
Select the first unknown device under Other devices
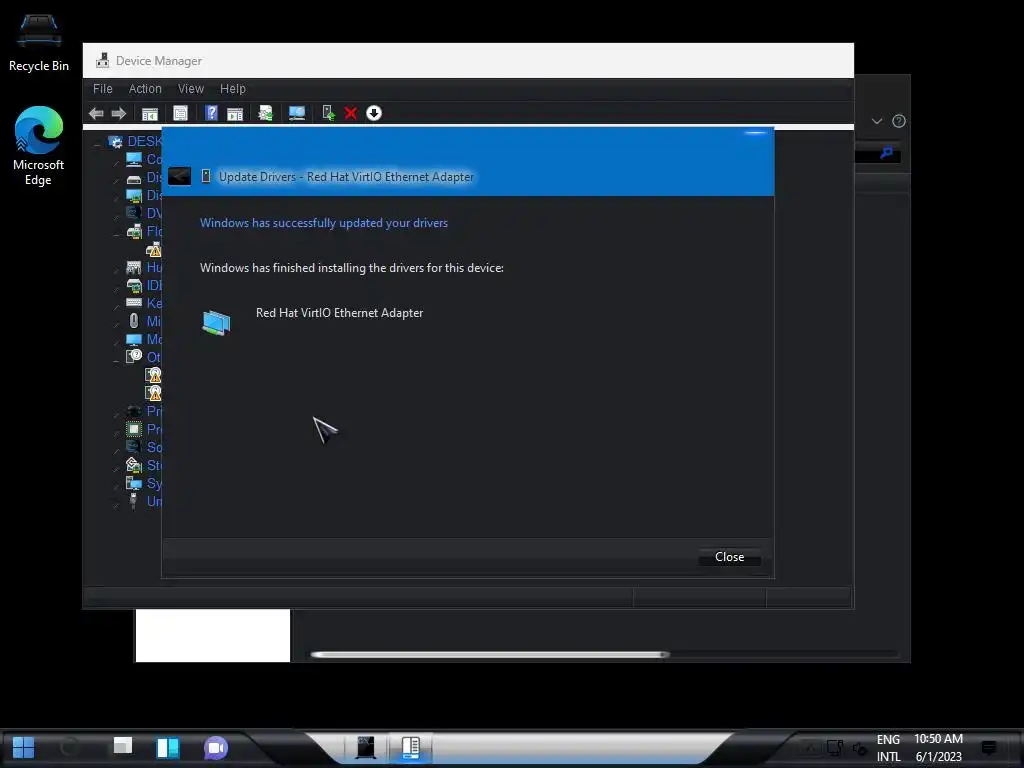coord(153,375)
